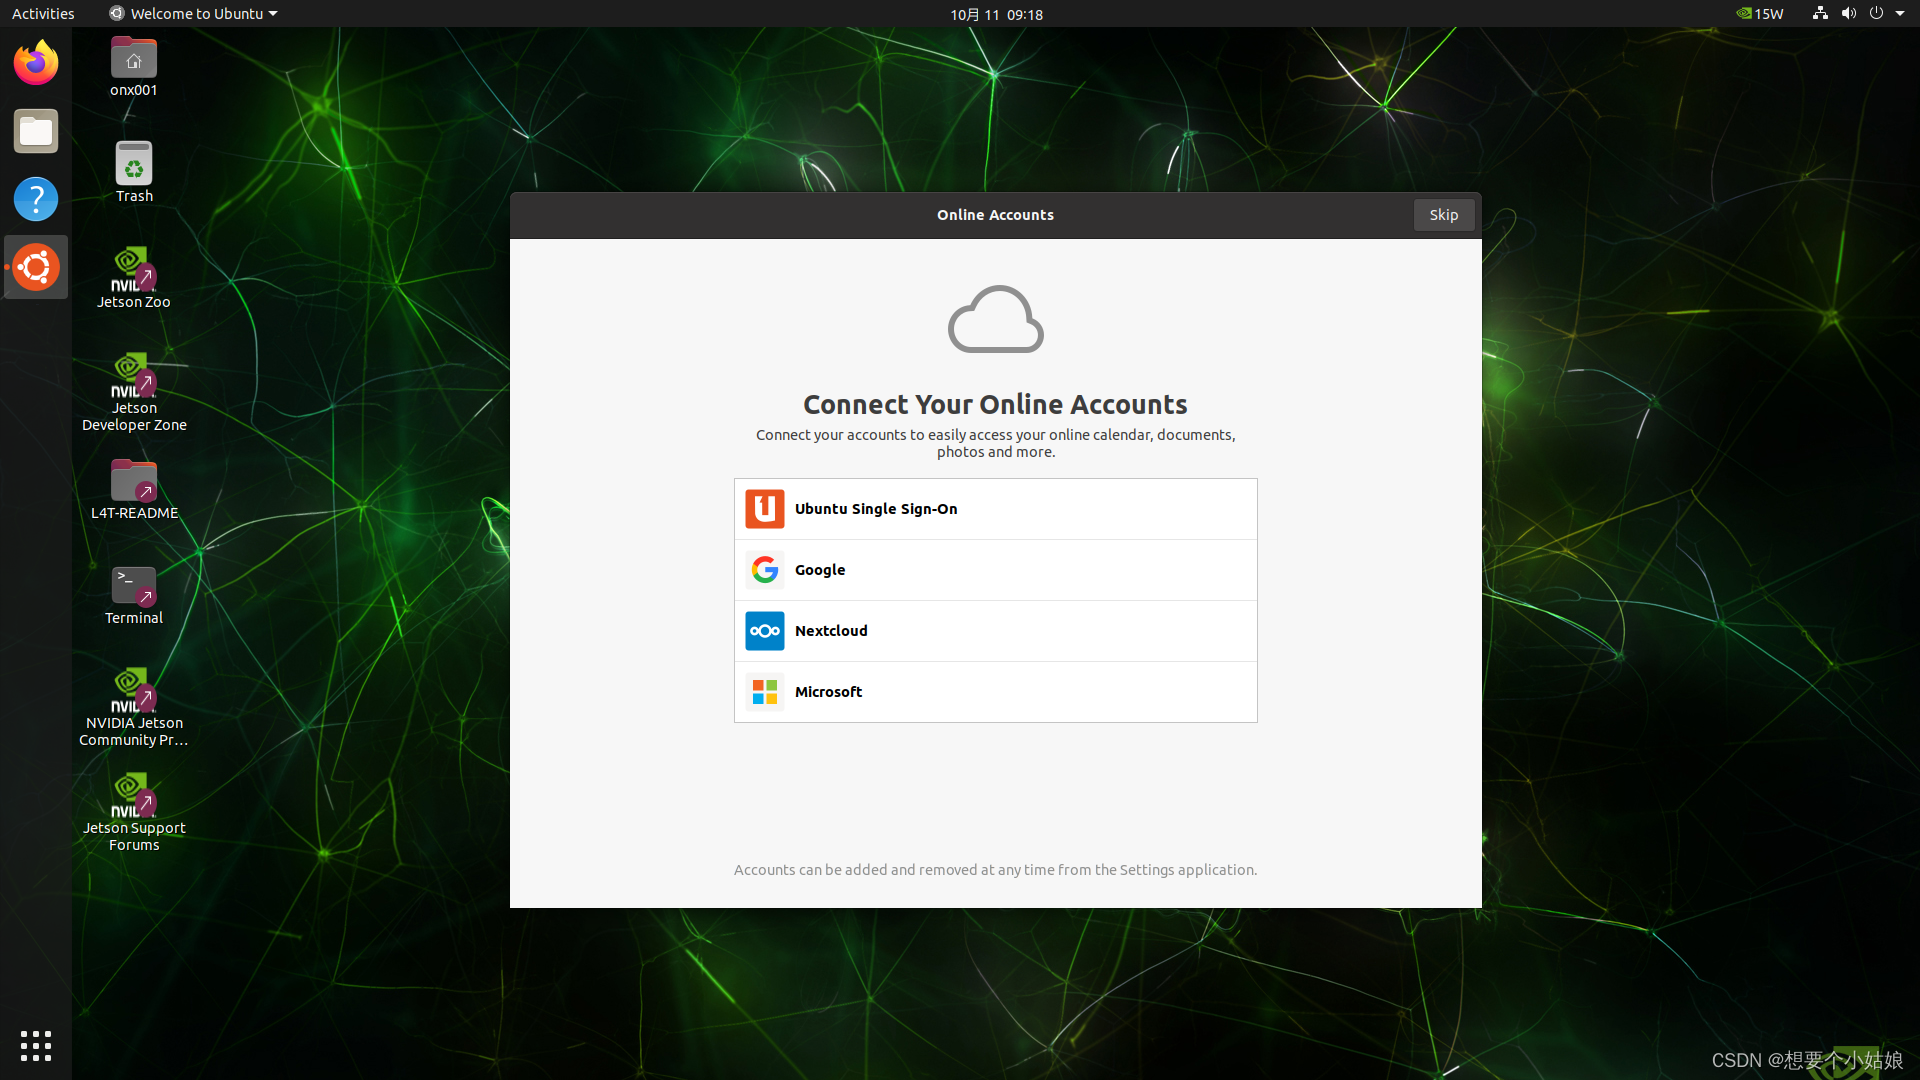Screen dimensions: 1920x1080
Task: Skip the Online Accounts setup
Action: [1443, 215]
